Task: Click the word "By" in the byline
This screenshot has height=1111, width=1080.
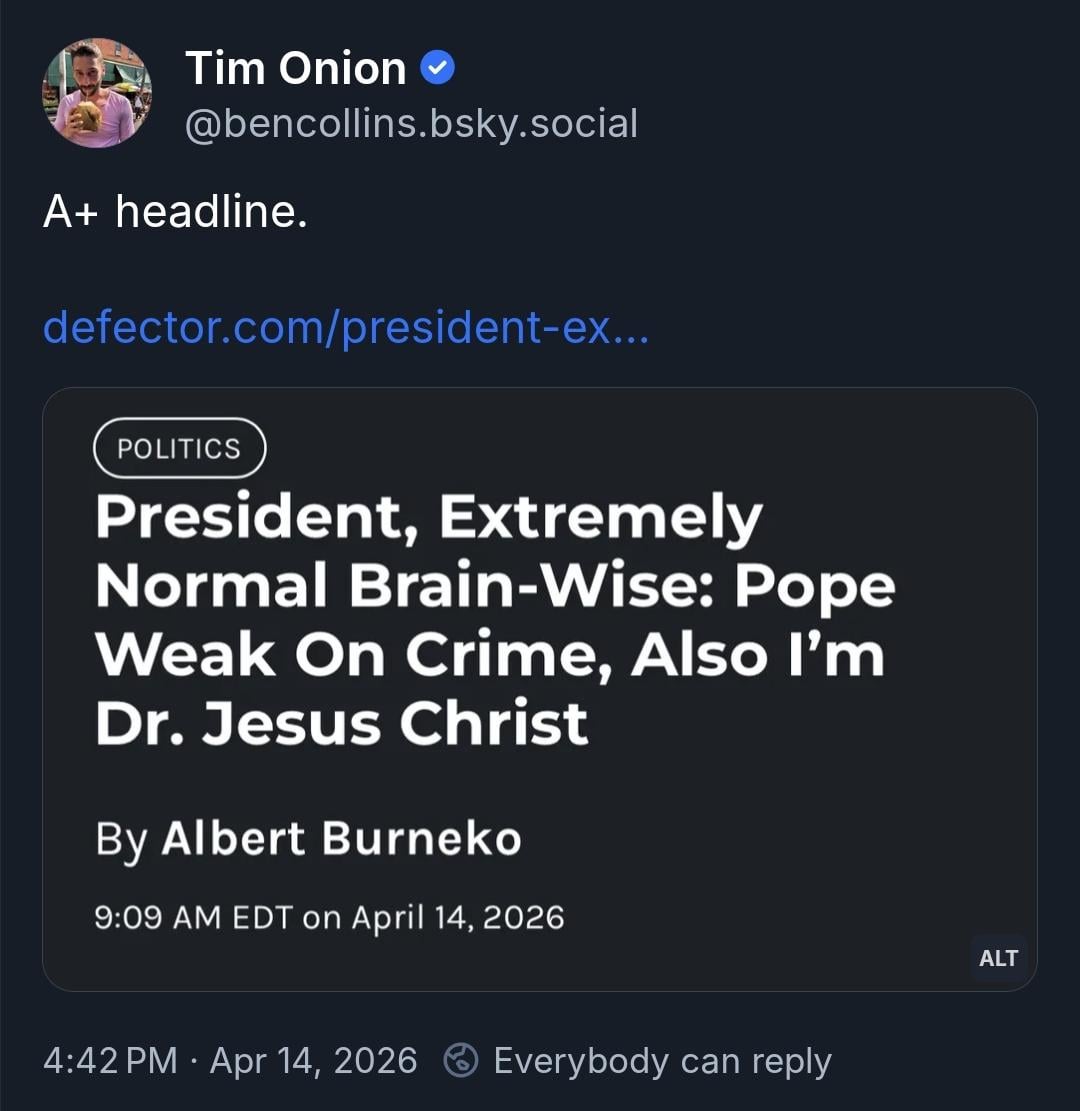Action: point(121,840)
